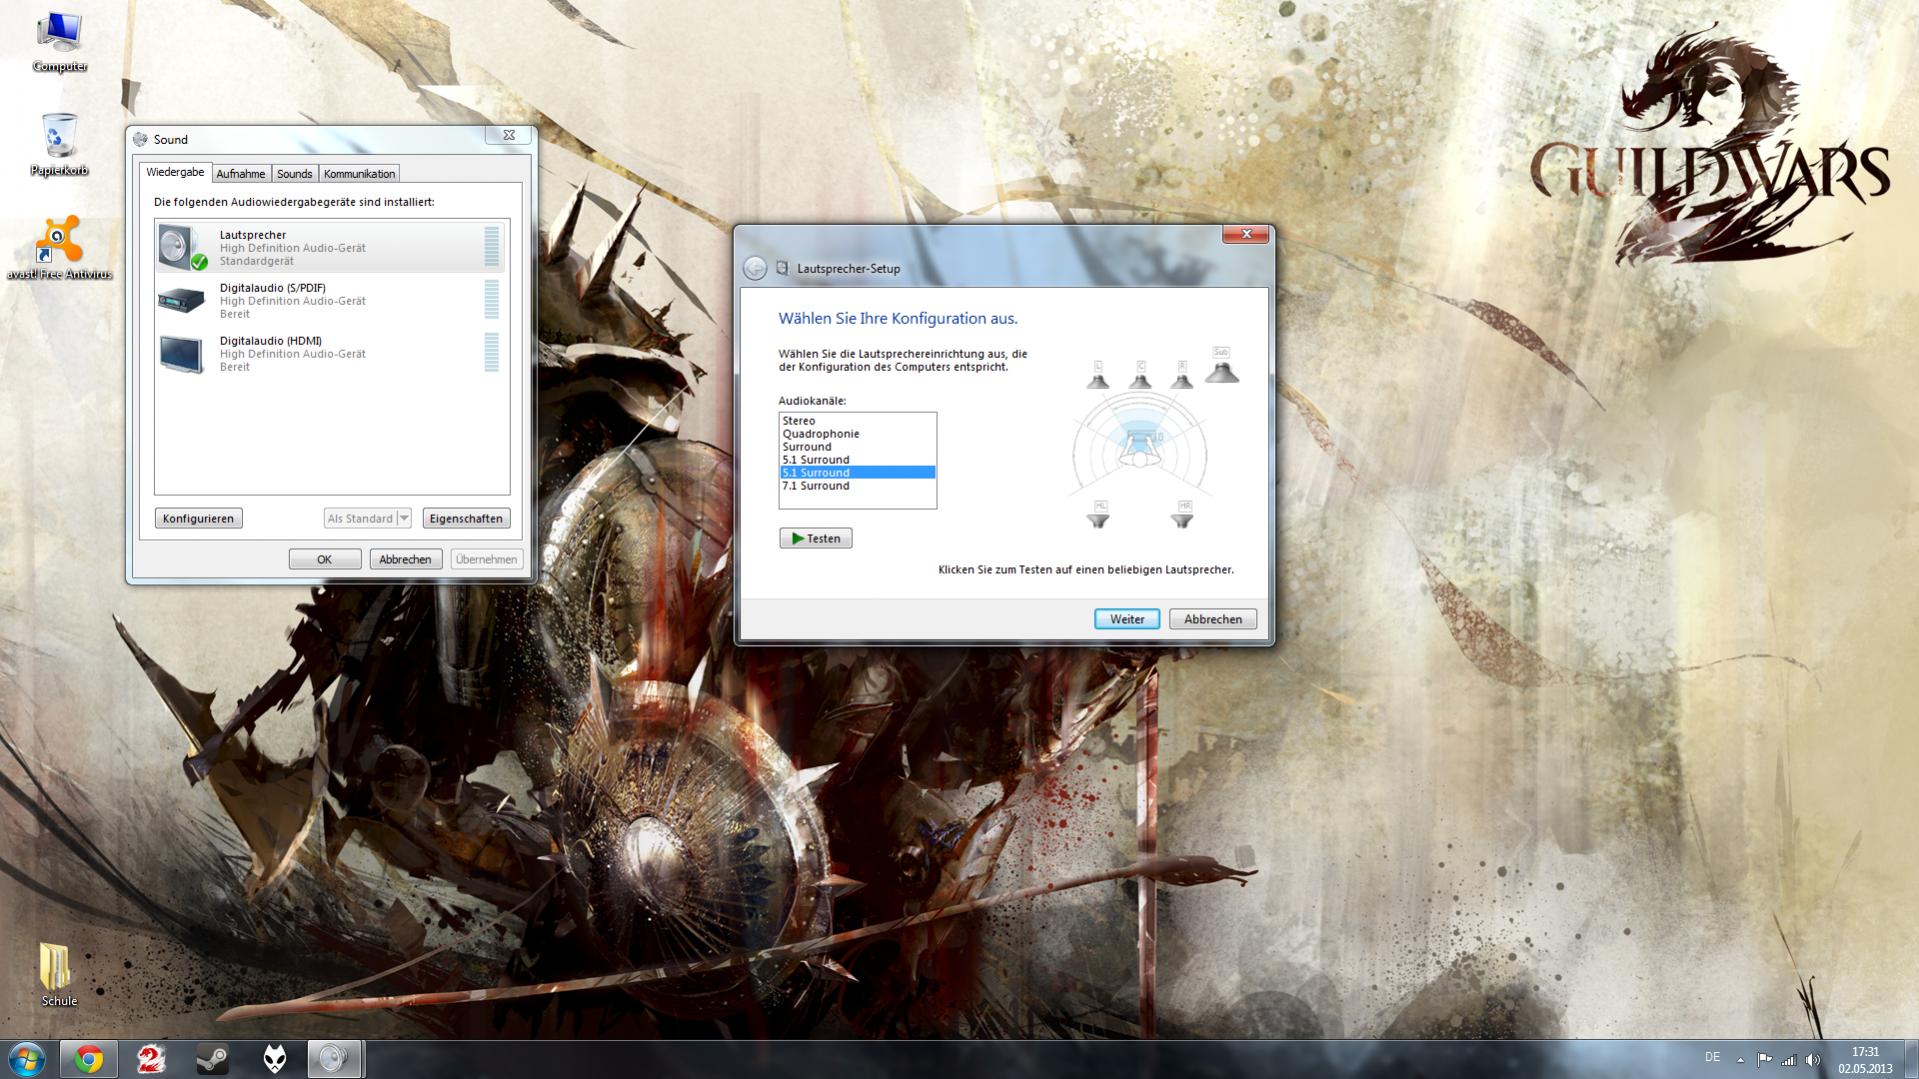Image resolution: width=1919 pixels, height=1079 pixels.
Task: Click the Show Desktop strip
Action: pyautogui.click(x=1911, y=1060)
